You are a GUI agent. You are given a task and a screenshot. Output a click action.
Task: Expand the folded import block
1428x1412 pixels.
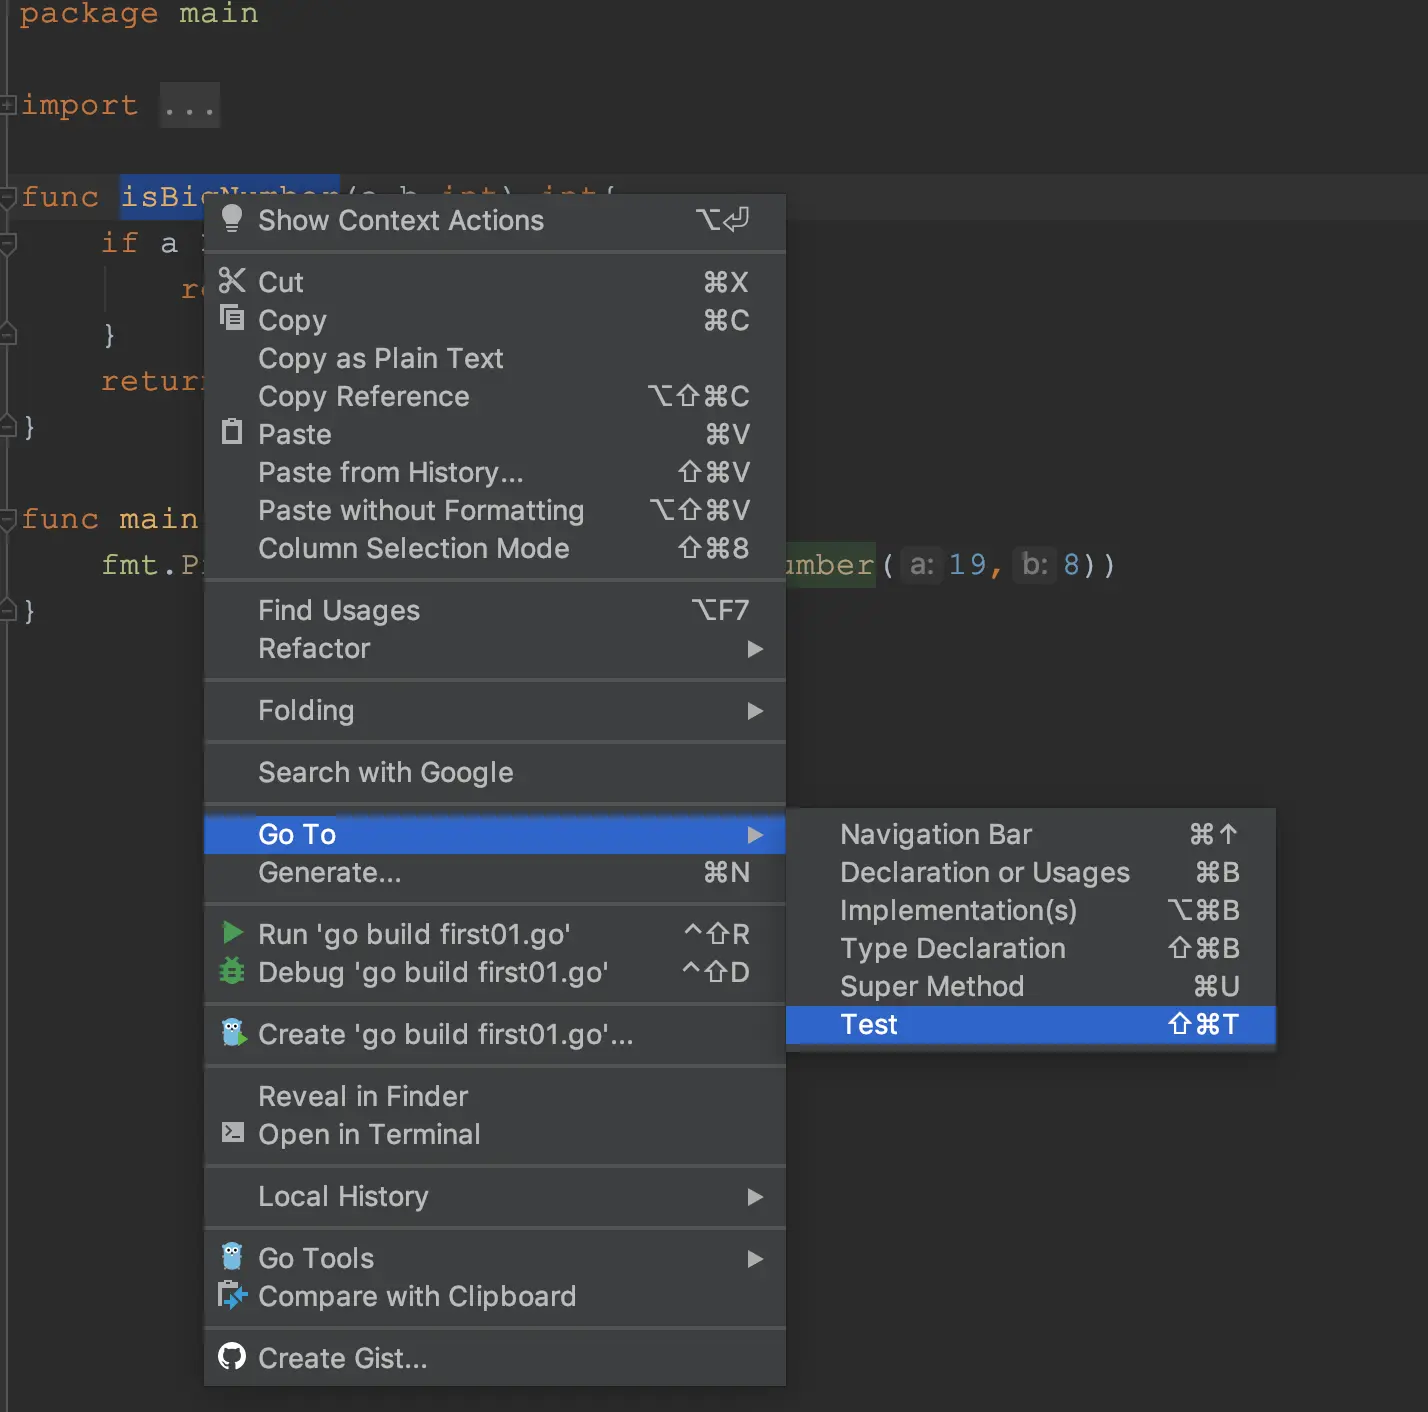pyautogui.click(x=8, y=104)
